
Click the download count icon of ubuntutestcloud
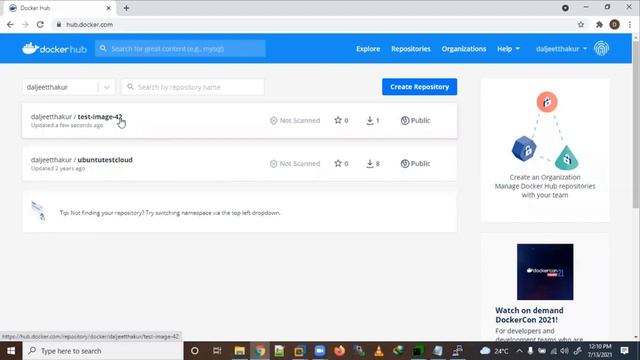point(370,164)
